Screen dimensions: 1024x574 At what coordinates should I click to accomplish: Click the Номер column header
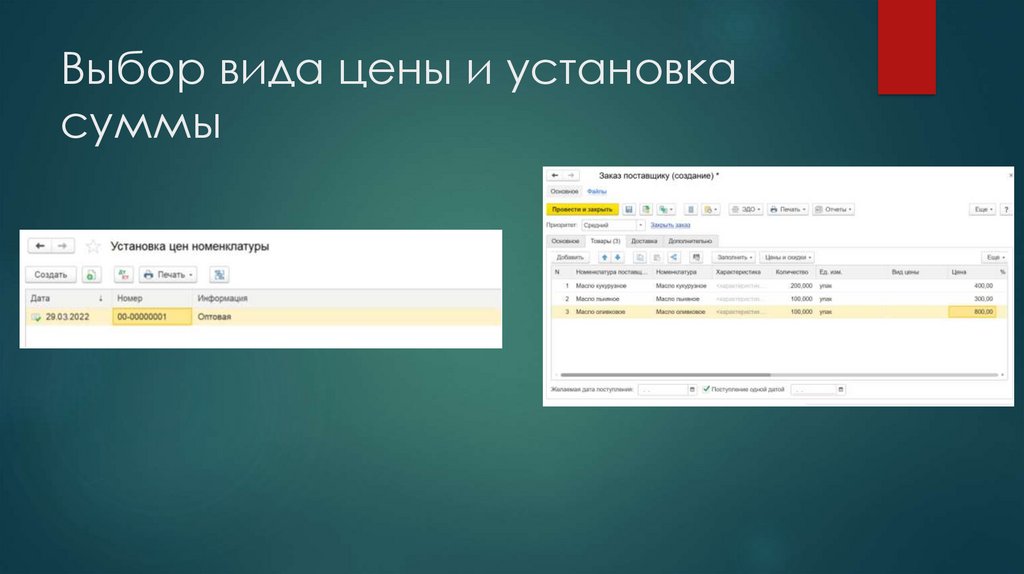click(x=152, y=298)
